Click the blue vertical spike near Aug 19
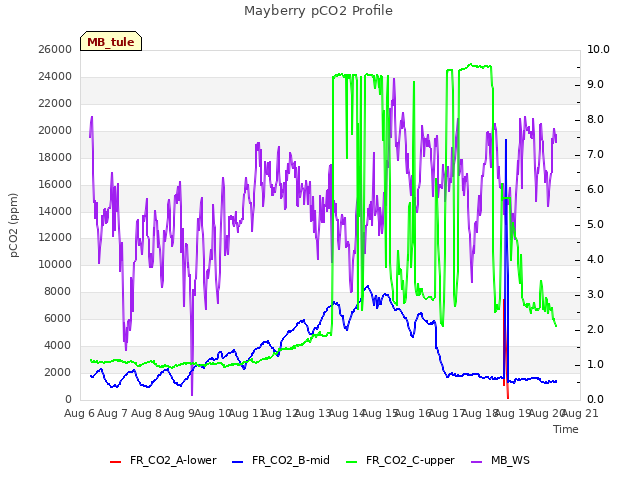Screen dimensions: 640x480 (x=506, y=261)
